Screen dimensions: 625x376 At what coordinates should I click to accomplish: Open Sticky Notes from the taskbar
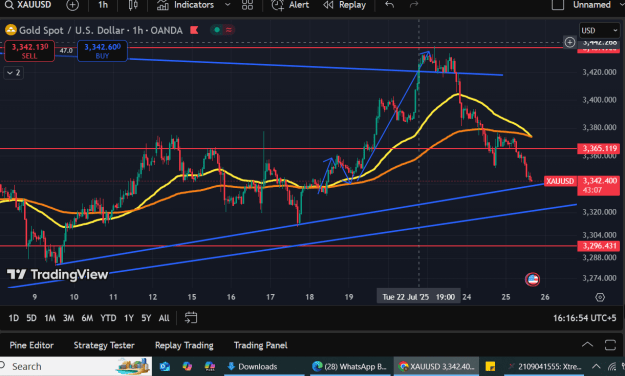490,366
